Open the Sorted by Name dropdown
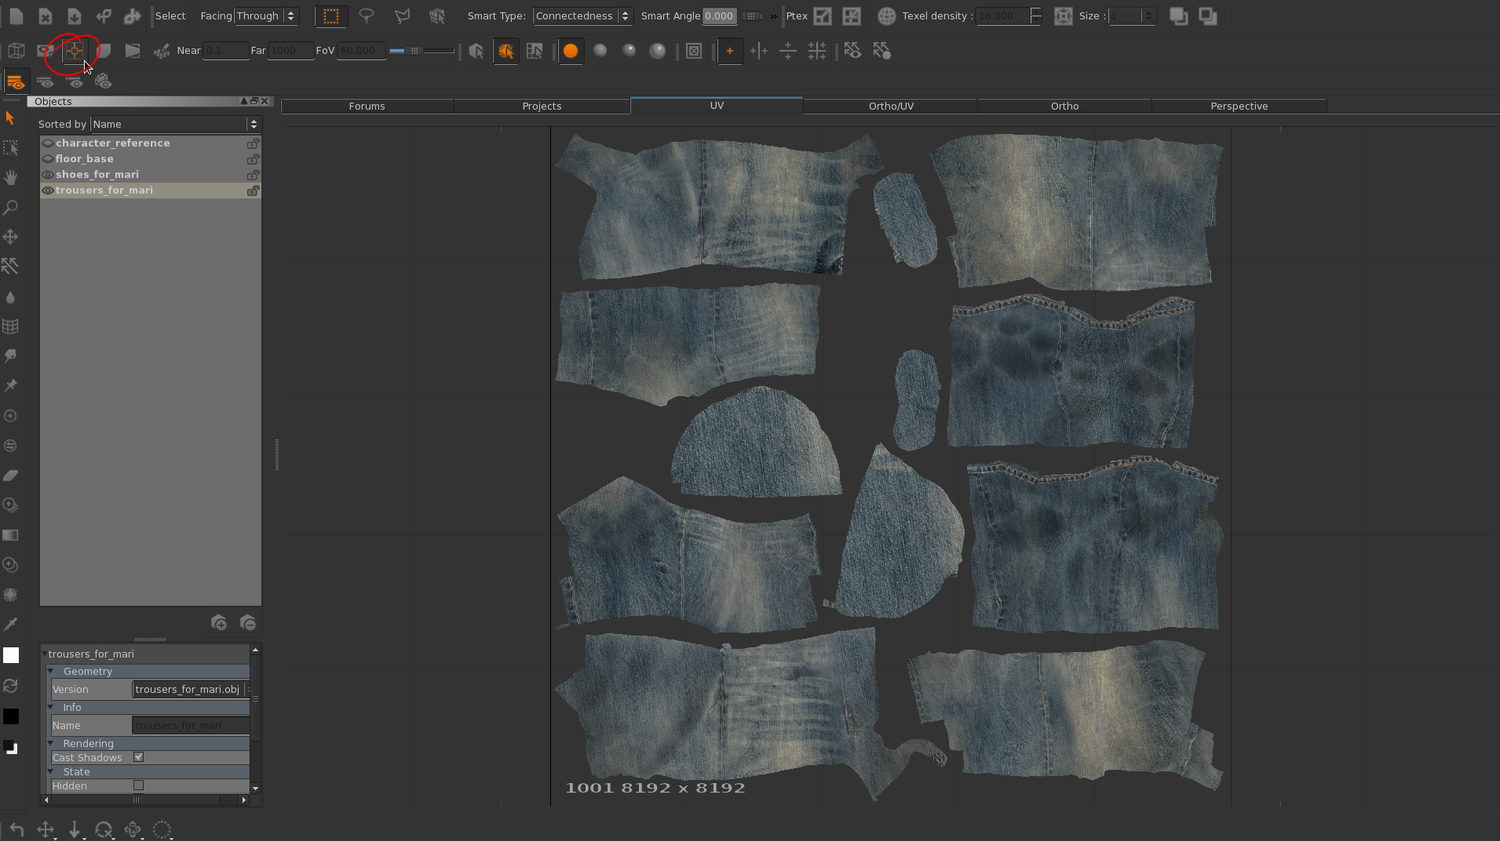The width and height of the screenshot is (1500, 841). pos(175,124)
